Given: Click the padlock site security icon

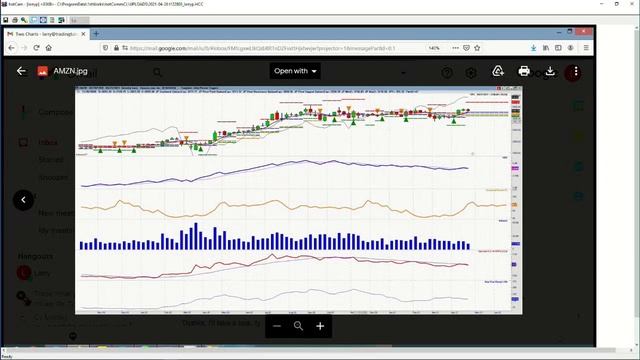Looking at the screenshot, I should point(116,48).
